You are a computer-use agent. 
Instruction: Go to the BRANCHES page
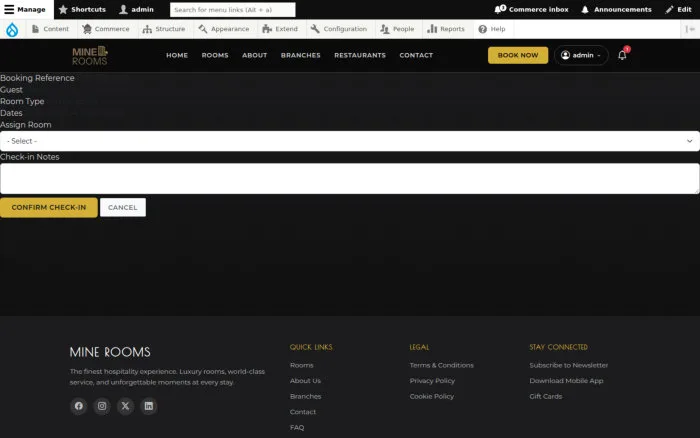[300, 55]
